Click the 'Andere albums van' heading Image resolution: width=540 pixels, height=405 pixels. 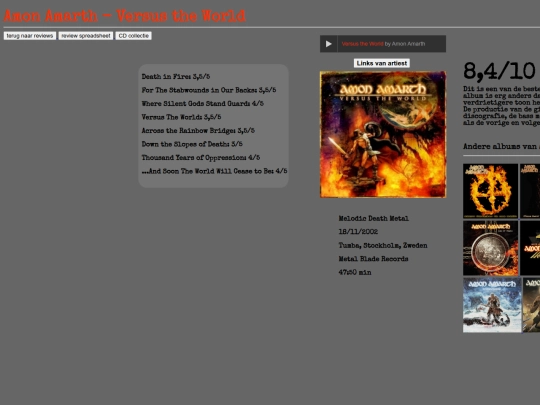tap(501, 146)
